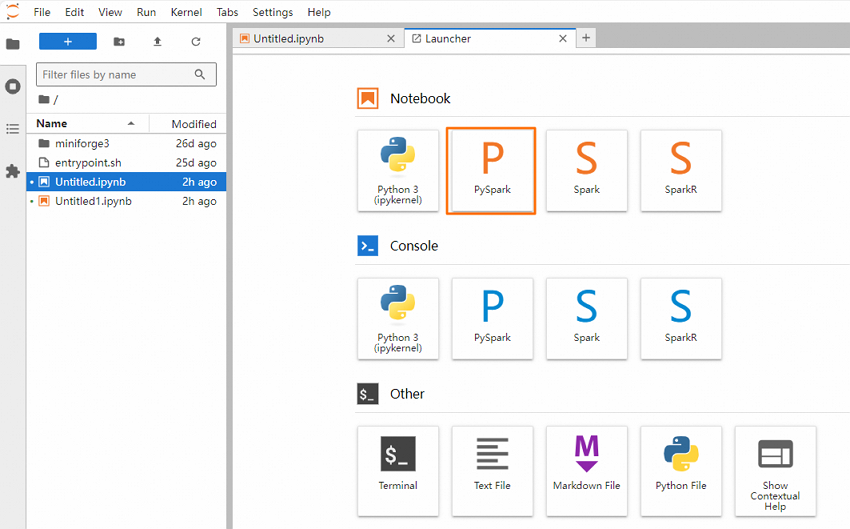Screen dimensions: 850x529
Task: Open the Kernel menu
Action: (186, 12)
